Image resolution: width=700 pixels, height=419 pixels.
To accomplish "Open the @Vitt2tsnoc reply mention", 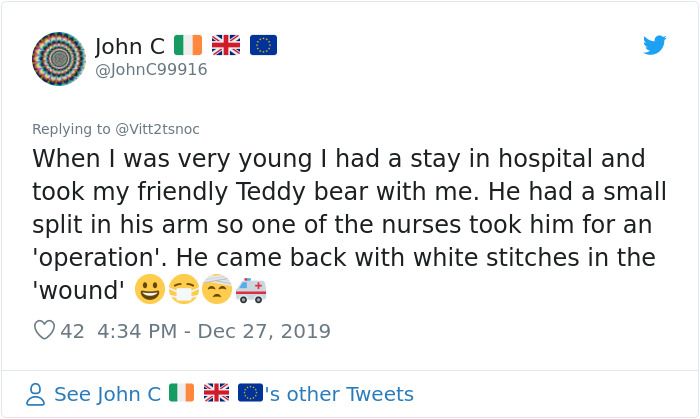I will (x=158, y=129).
